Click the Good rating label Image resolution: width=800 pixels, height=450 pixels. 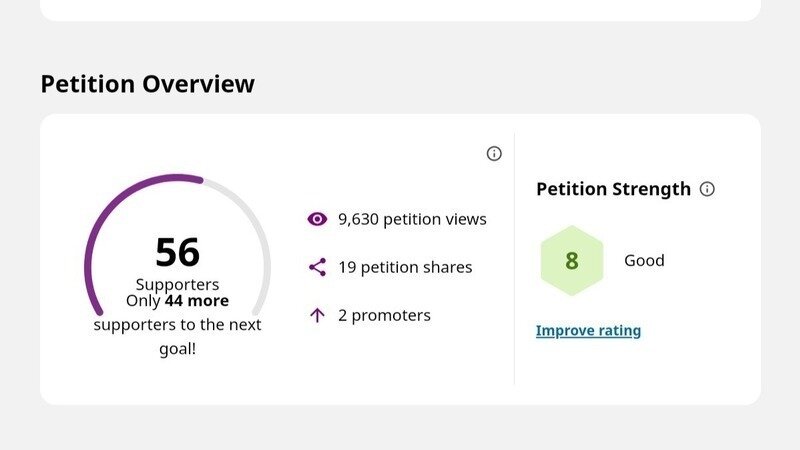(x=644, y=261)
